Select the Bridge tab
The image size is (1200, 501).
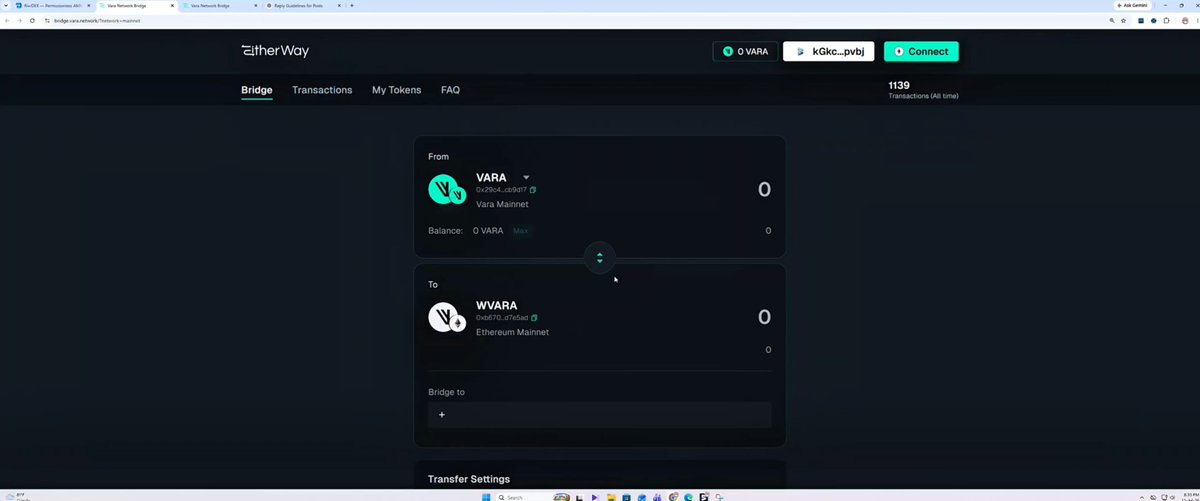257,90
